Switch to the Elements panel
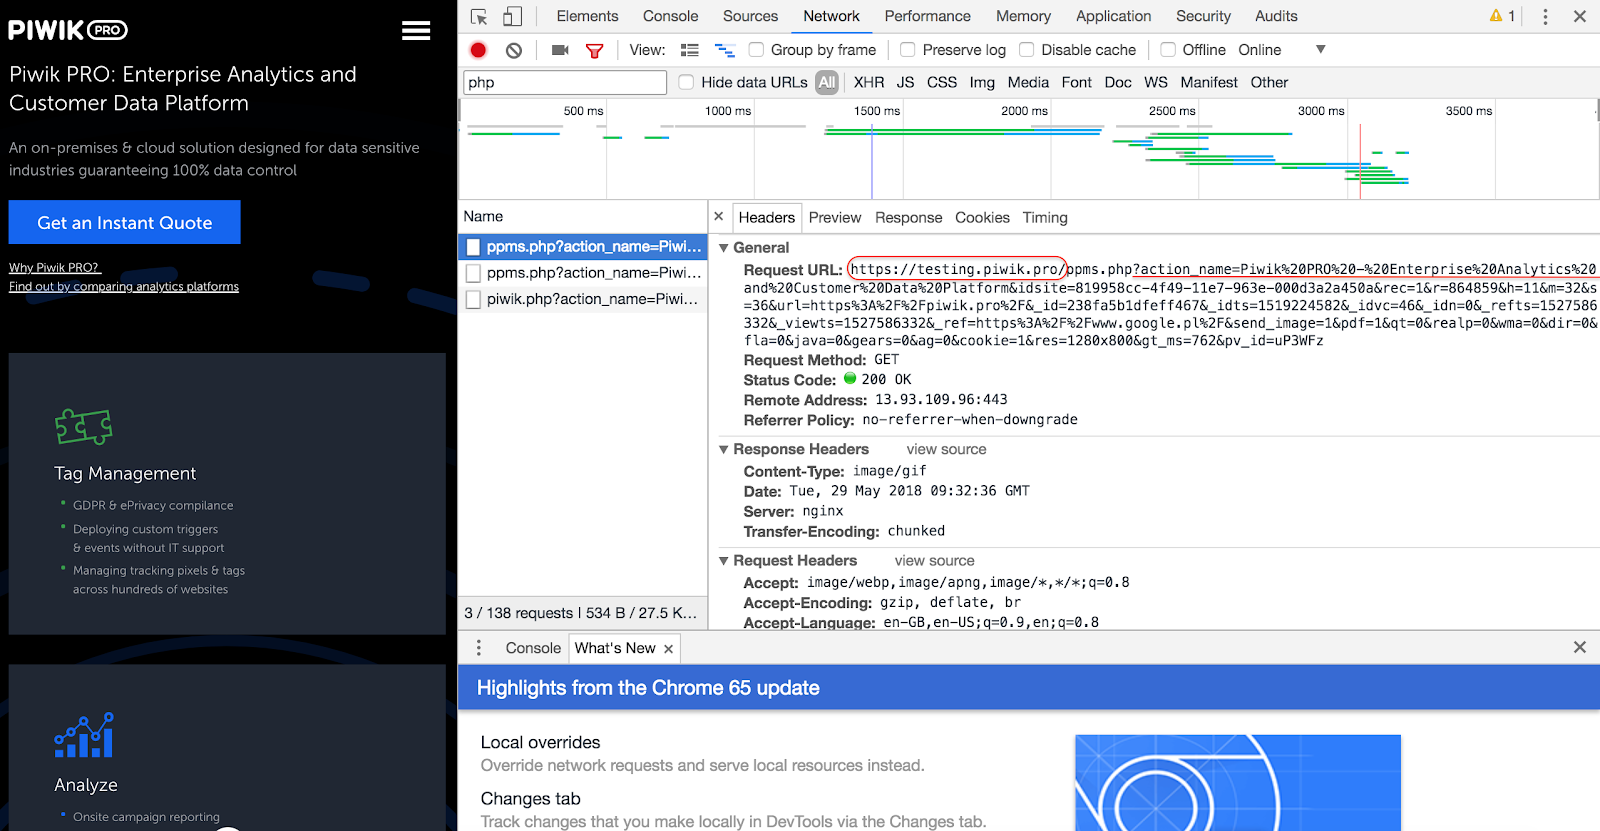Screen dimensions: 1600x831 587,16
